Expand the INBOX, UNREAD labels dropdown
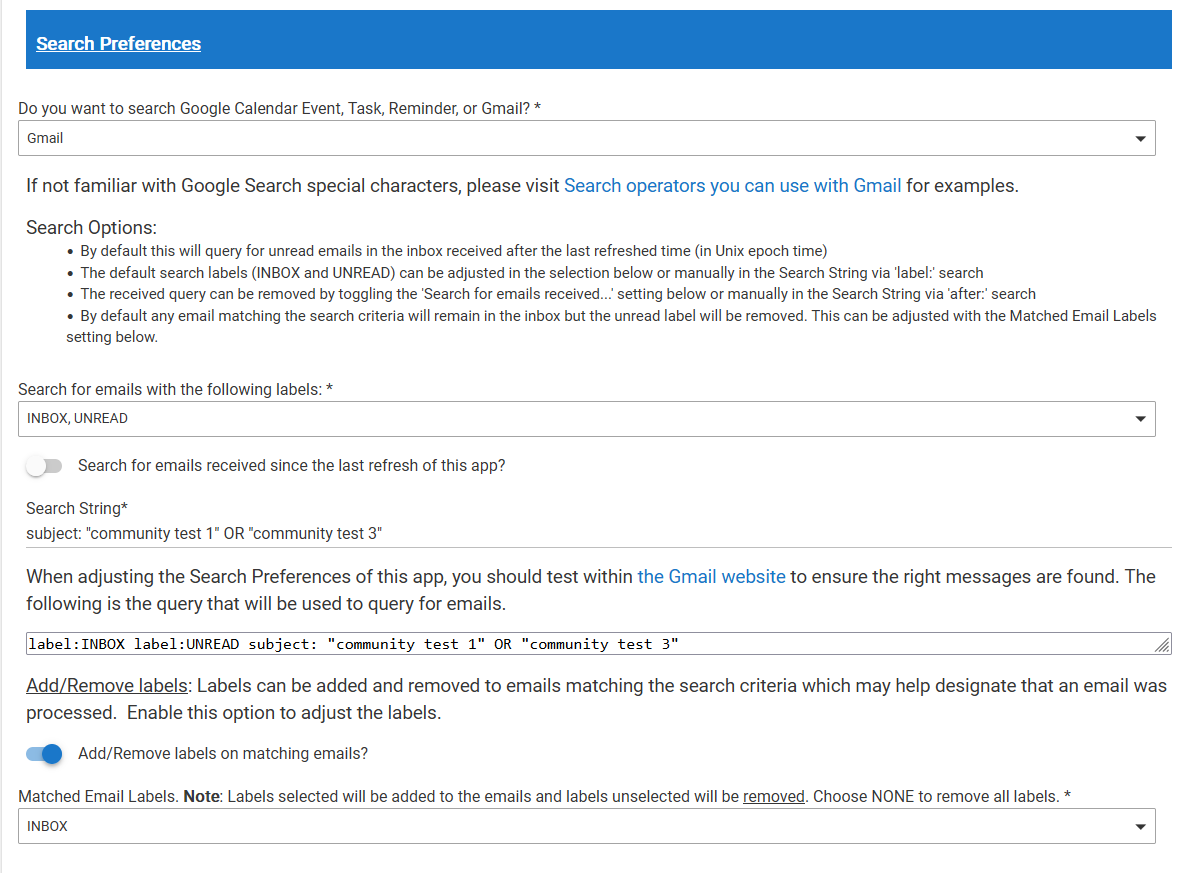 586,419
